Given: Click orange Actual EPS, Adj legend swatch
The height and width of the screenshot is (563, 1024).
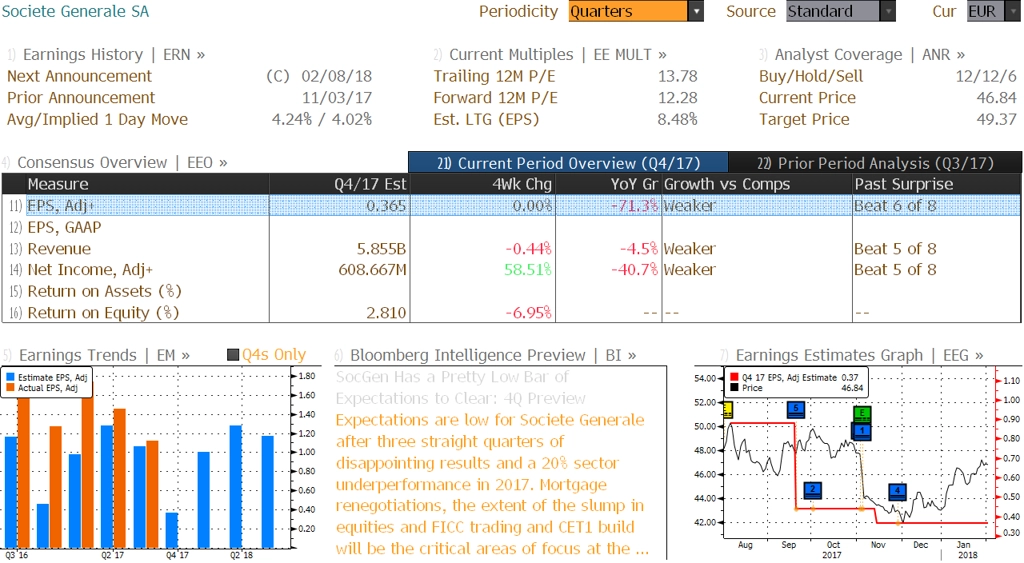Looking at the screenshot, I should (10, 388).
